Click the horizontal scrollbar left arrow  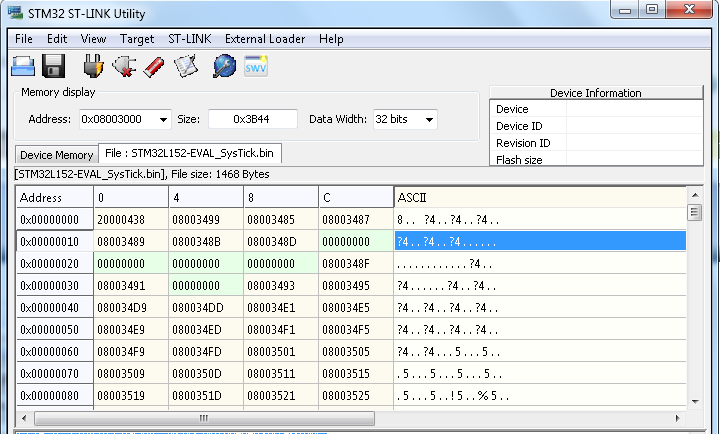coord(24,418)
